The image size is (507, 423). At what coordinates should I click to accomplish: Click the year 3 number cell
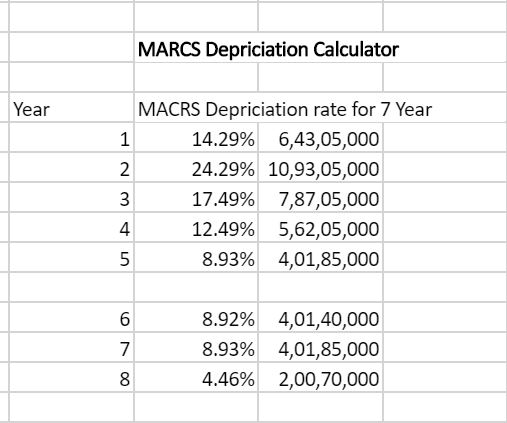tap(72, 199)
